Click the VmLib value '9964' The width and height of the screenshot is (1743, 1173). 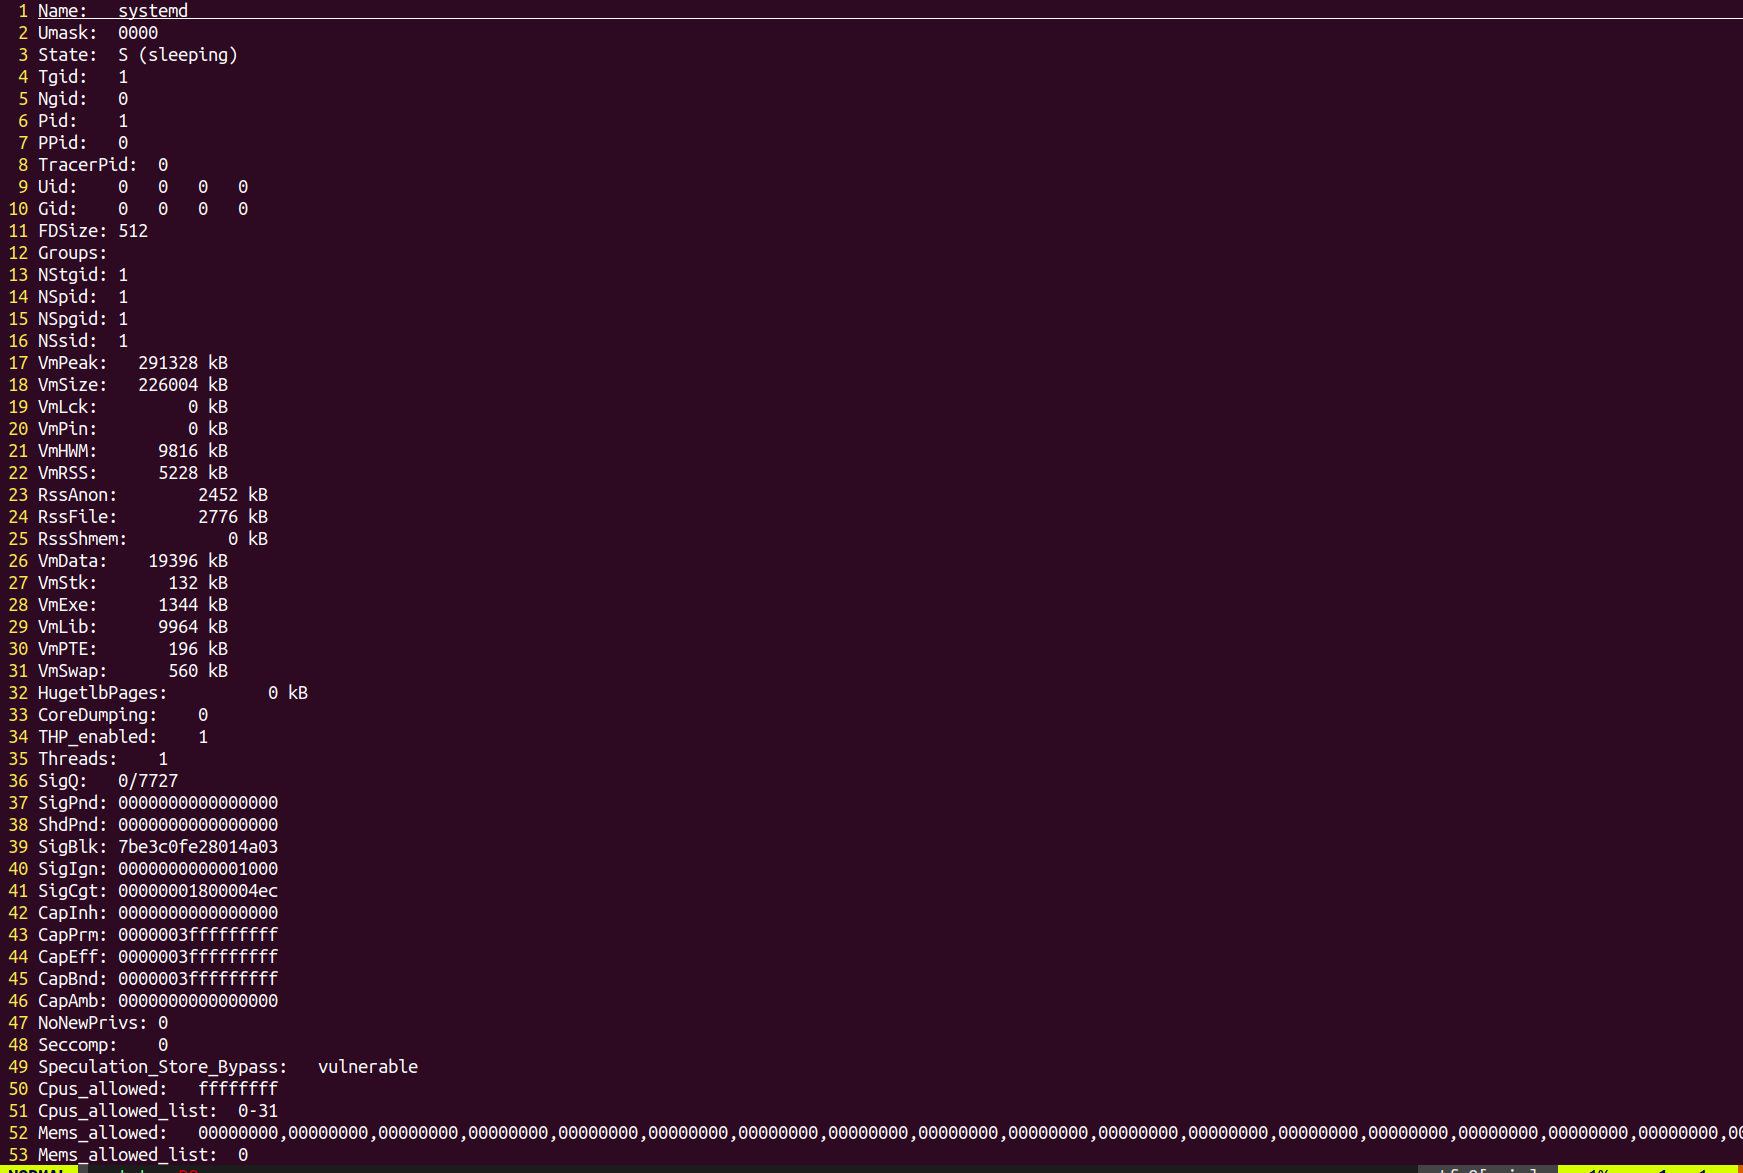[x=178, y=627]
